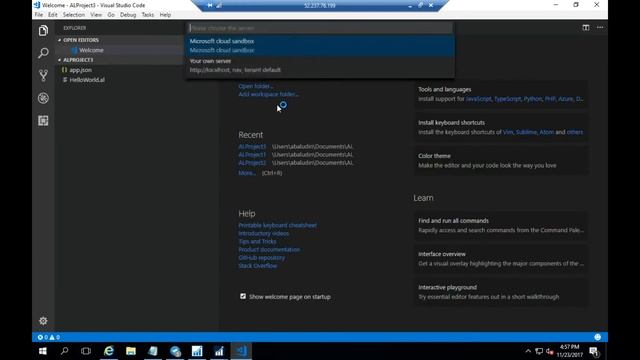Open File Explorer from the taskbar
The image size is (640, 360).
[131, 351]
